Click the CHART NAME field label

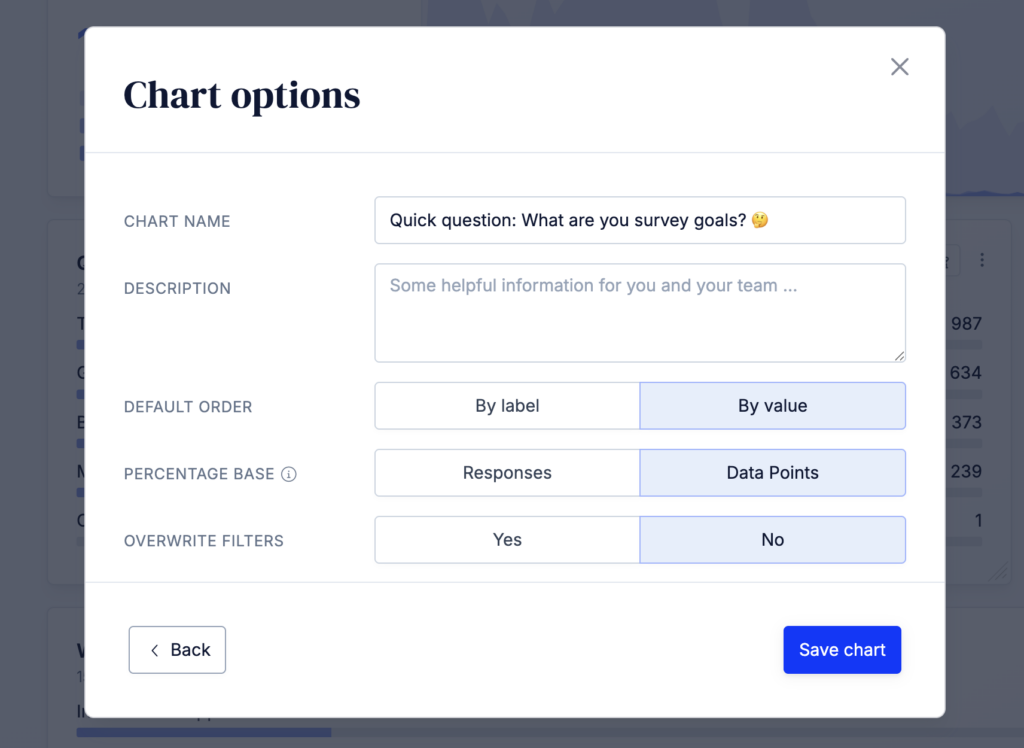point(177,221)
